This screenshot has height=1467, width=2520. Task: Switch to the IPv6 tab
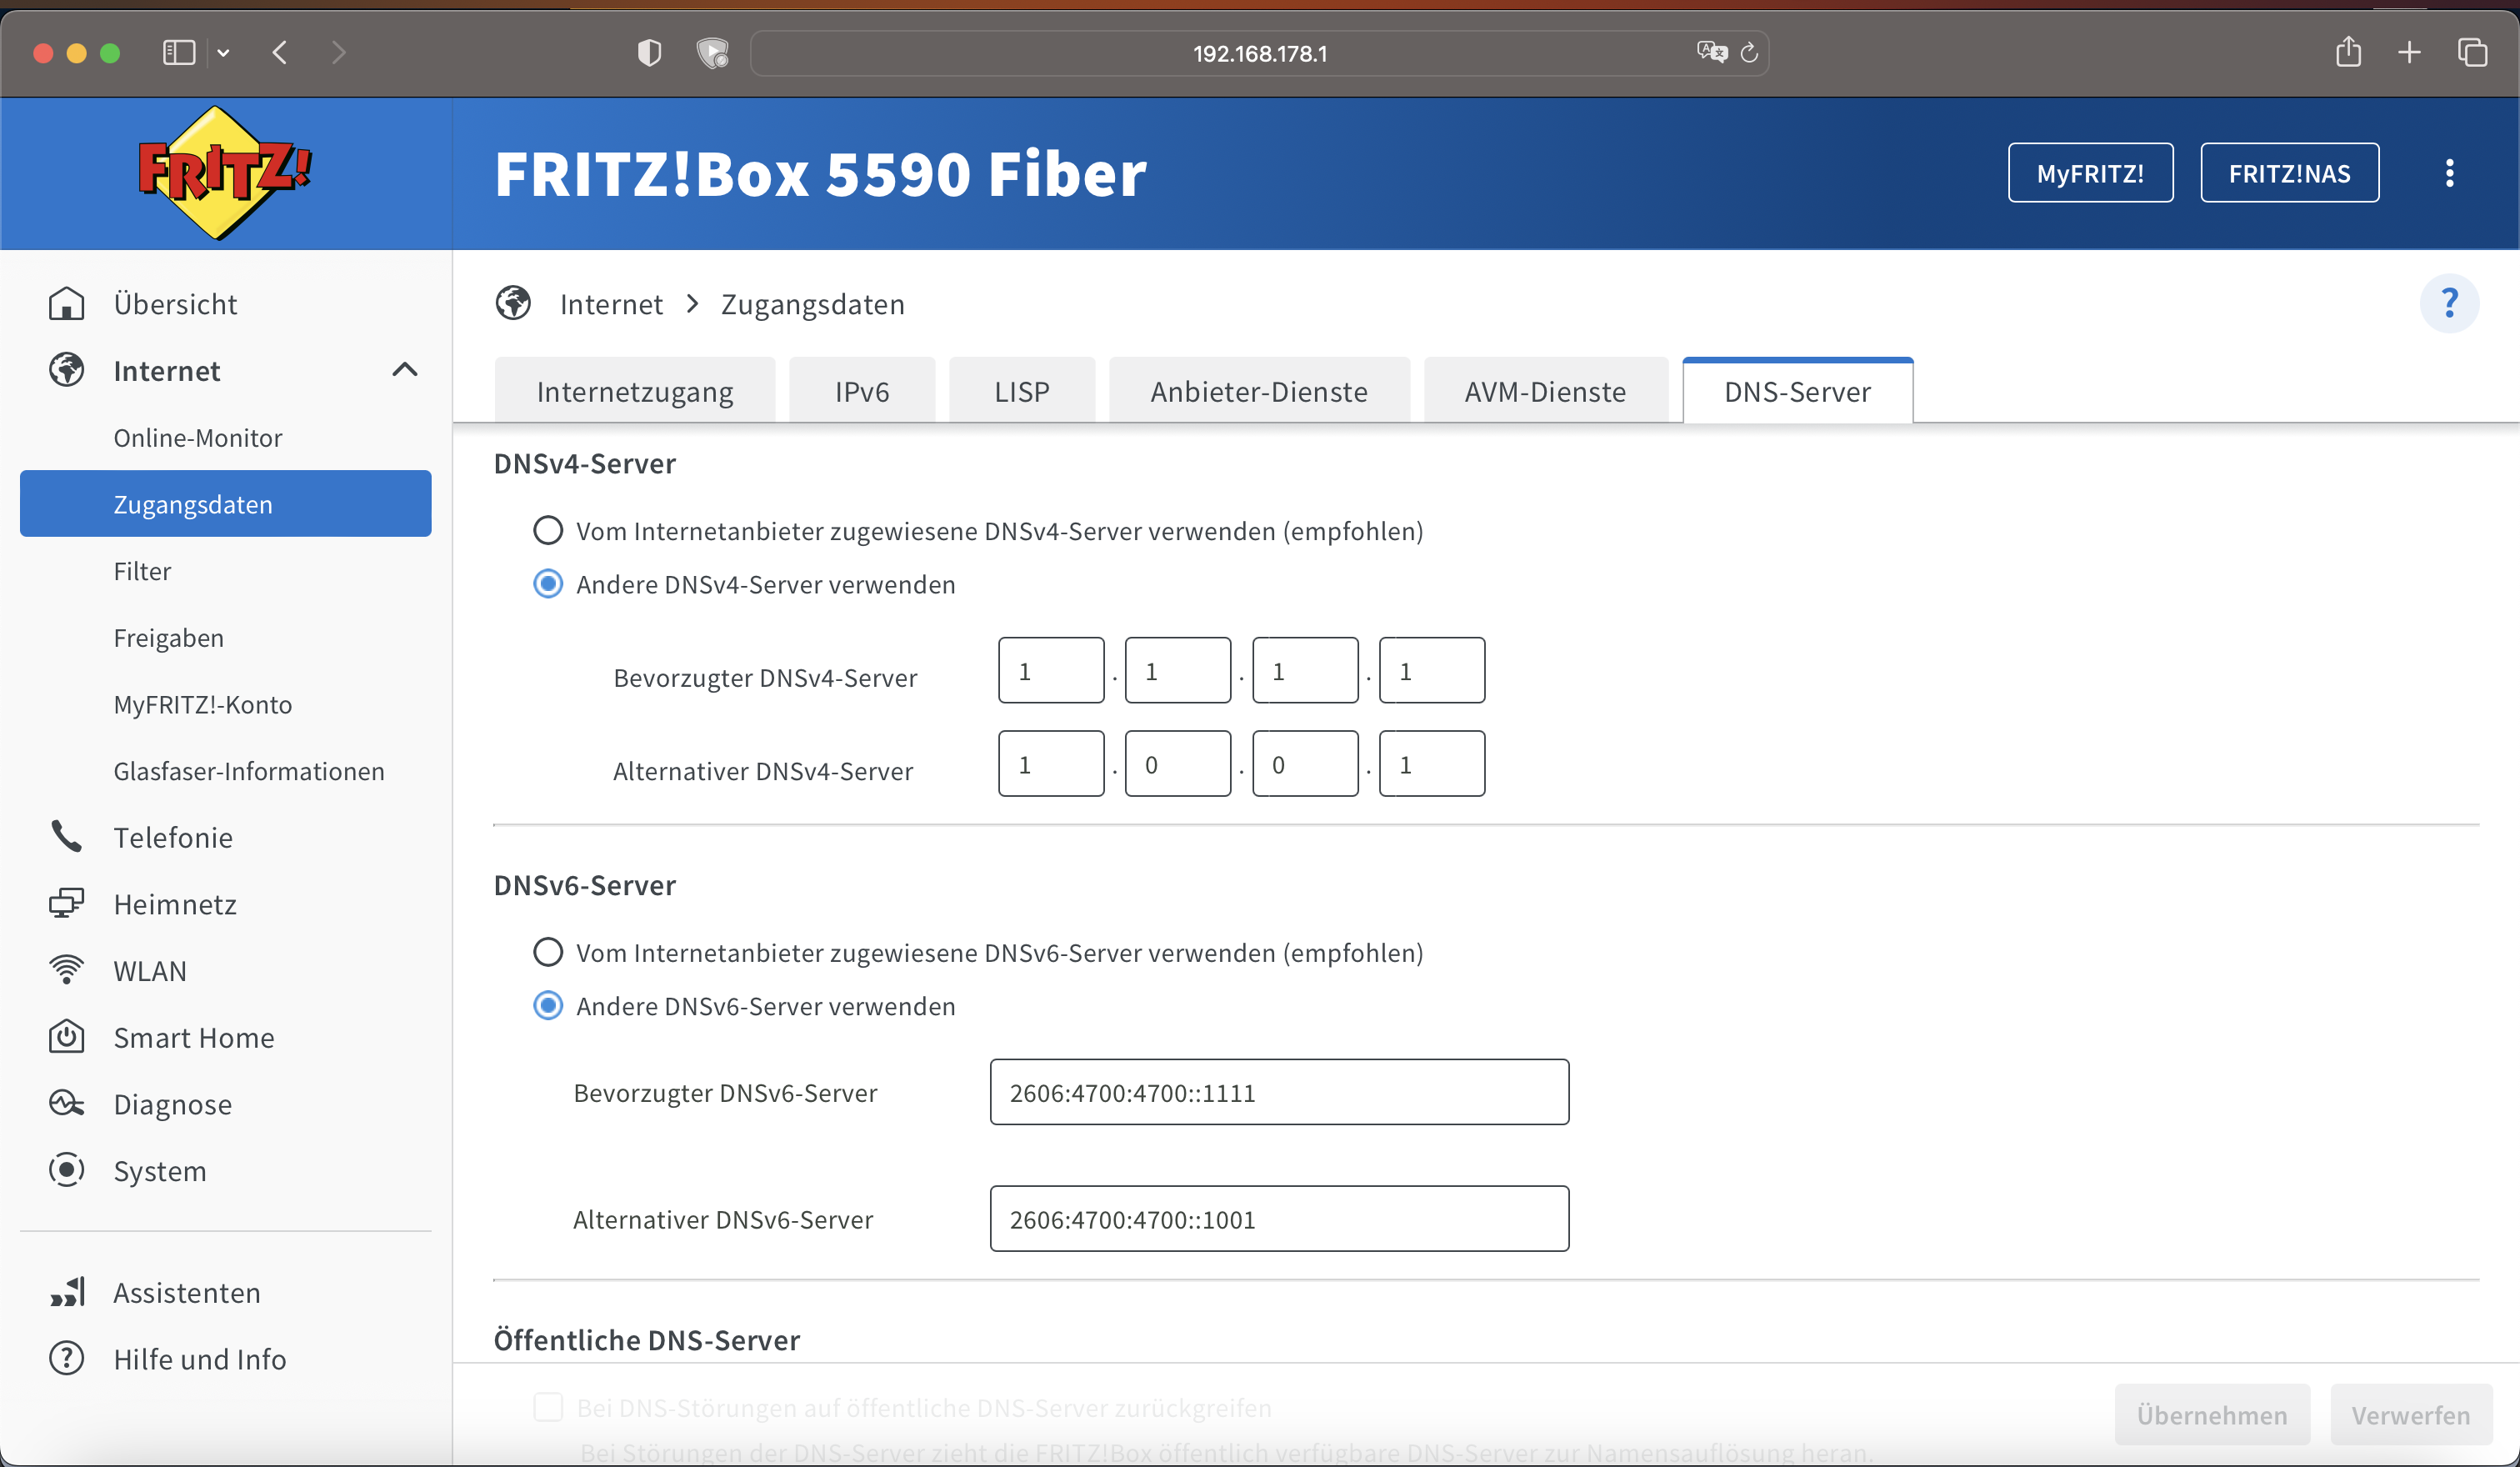tap(861, 391)
